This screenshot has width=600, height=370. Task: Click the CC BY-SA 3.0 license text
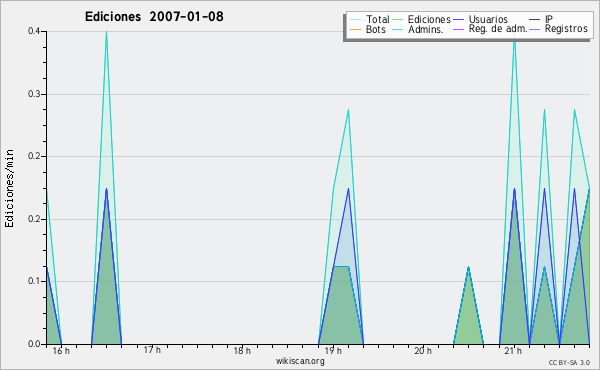click(569, 362)
